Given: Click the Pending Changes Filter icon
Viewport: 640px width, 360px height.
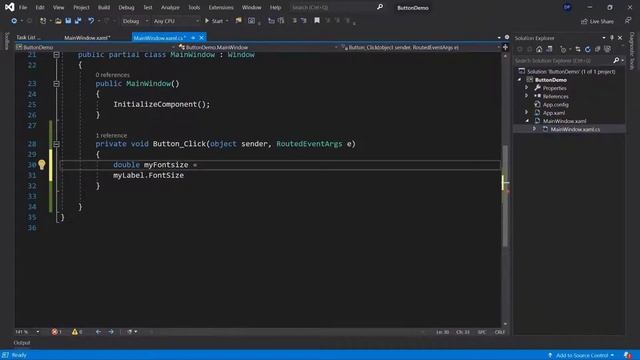Looking at the screenshot, I should pyautogui.click(x=564, y=49).
